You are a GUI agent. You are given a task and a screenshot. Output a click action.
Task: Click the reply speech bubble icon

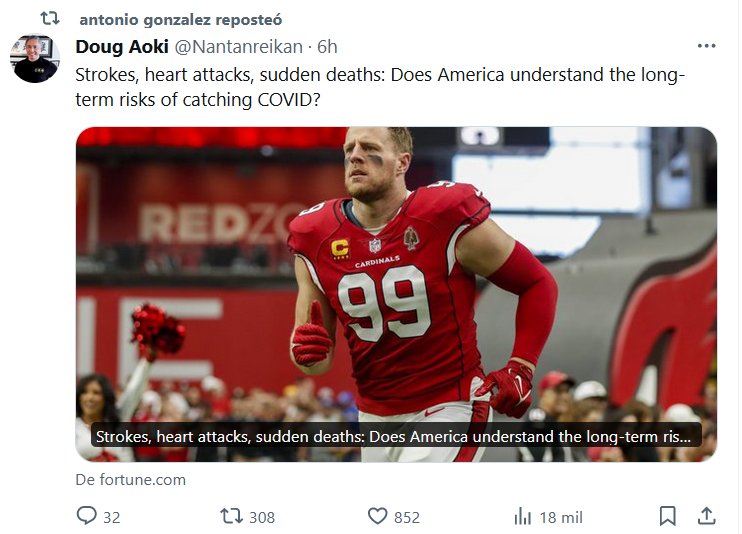[86, 516]
